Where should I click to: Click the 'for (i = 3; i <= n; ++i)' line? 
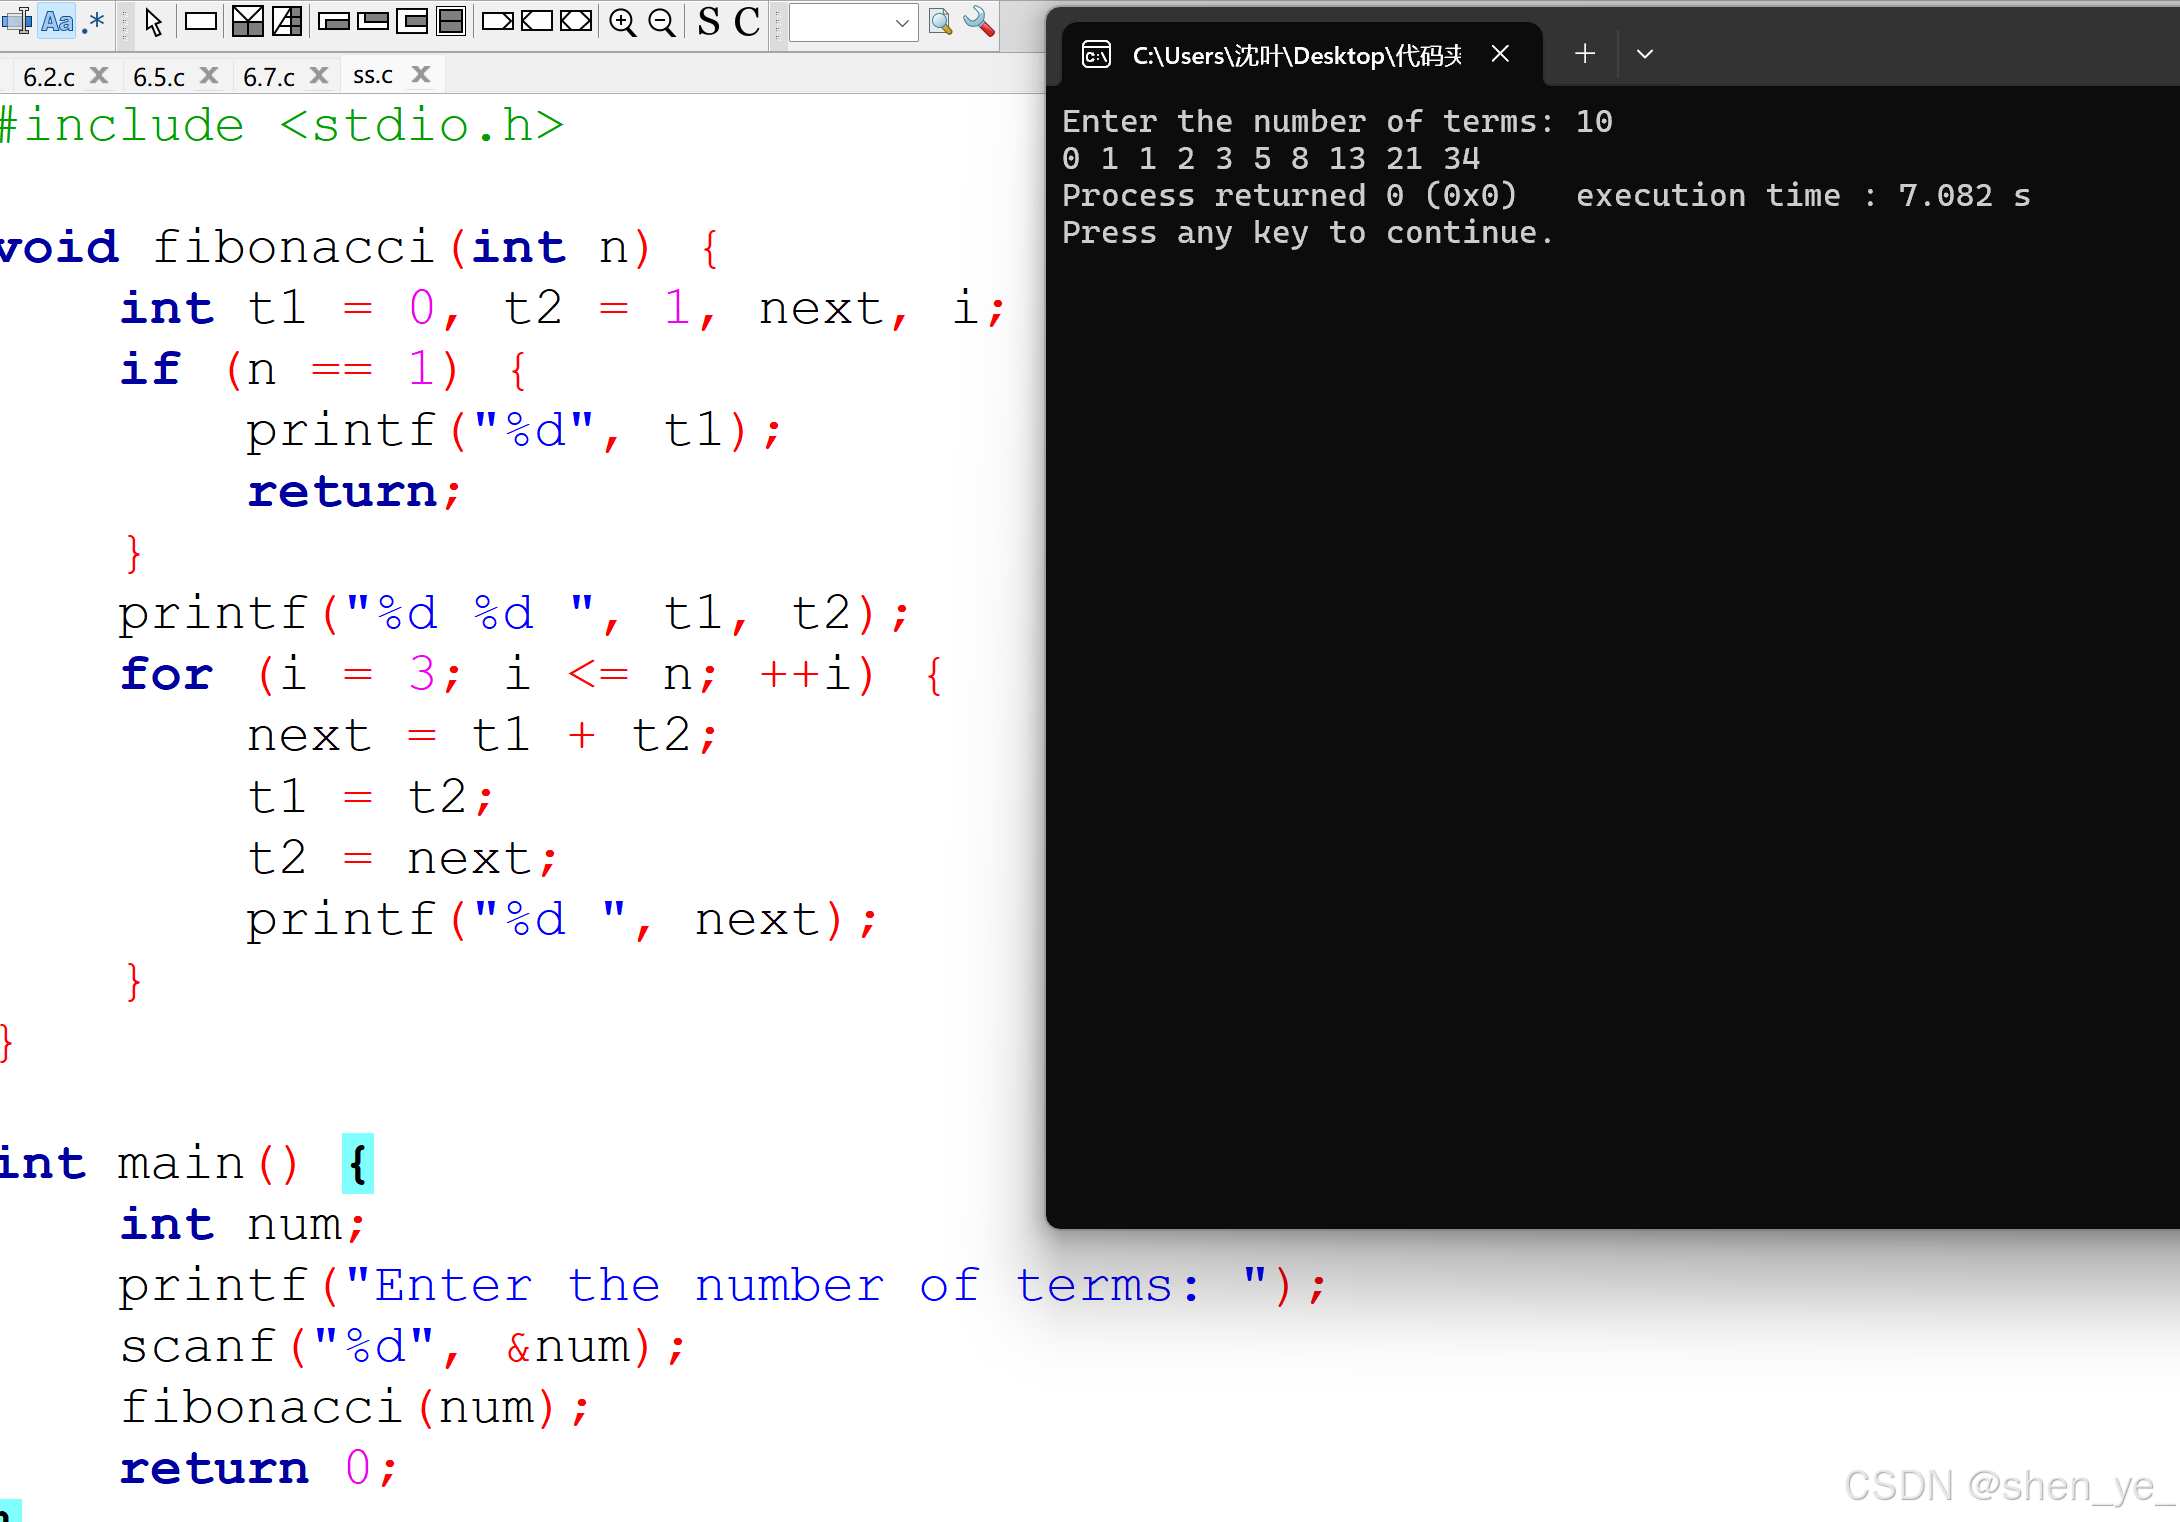[x=532, y=674]
